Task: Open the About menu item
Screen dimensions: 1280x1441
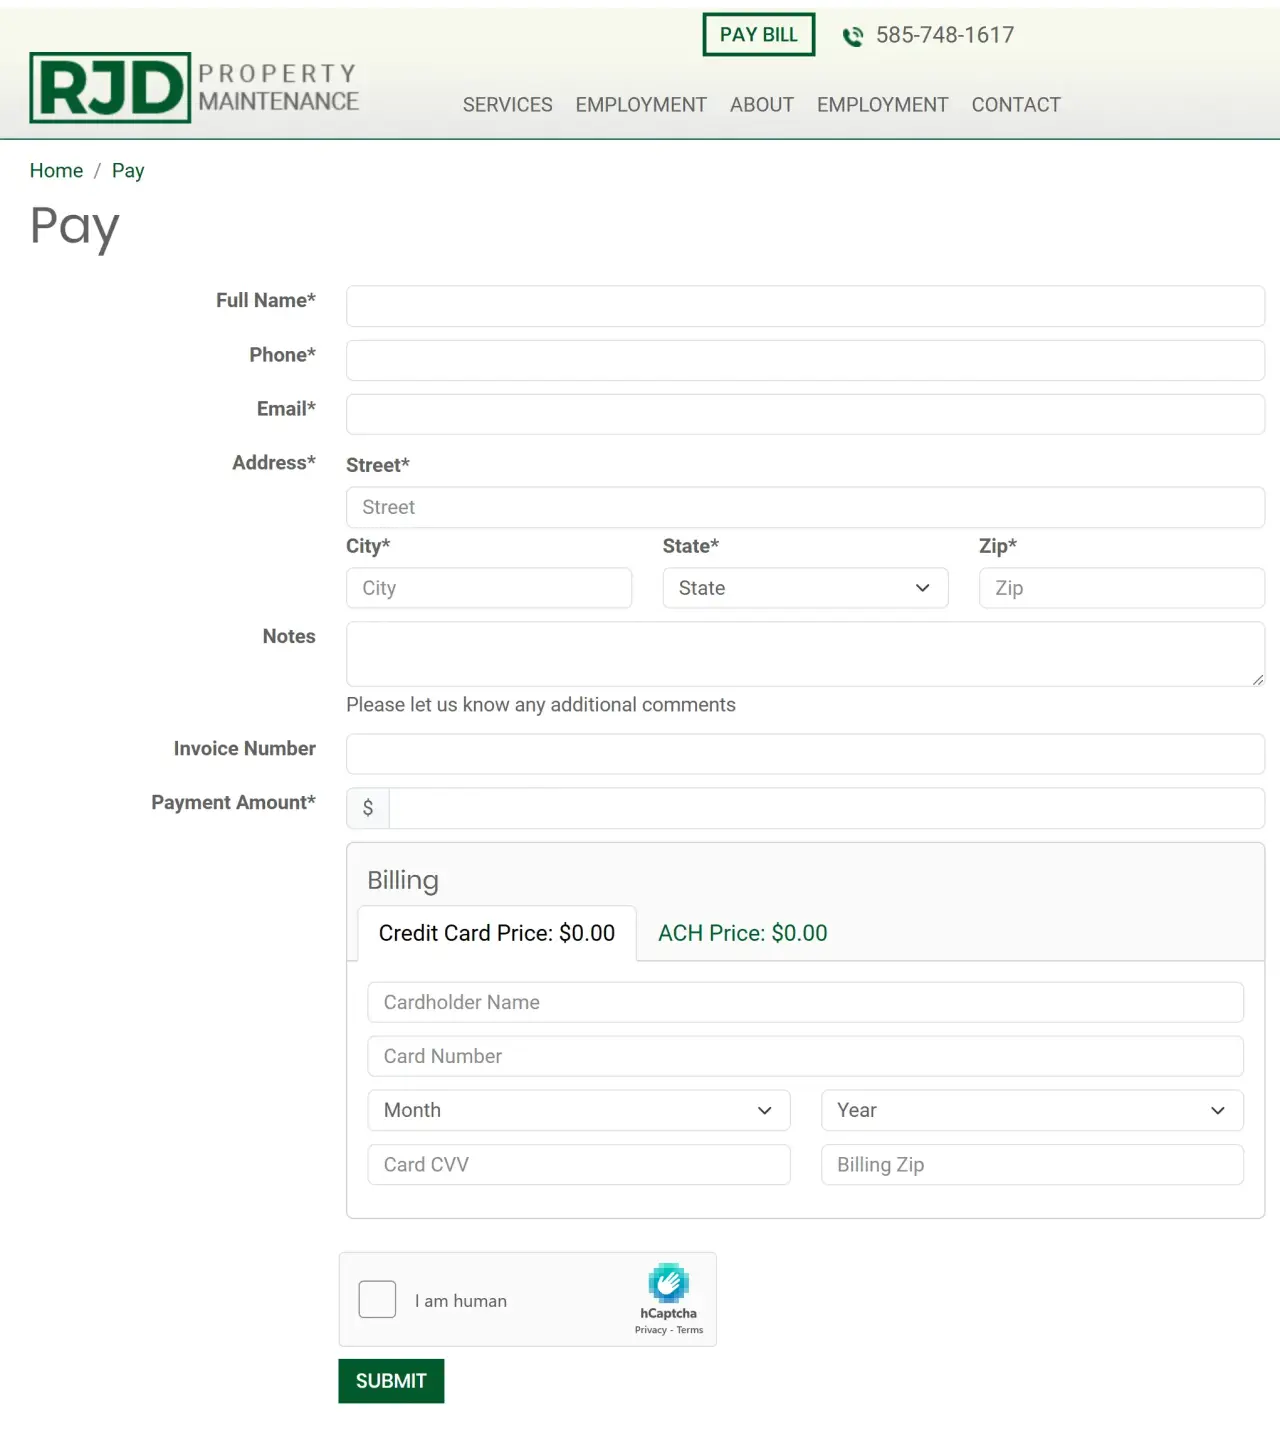Action: click(762, 105)
